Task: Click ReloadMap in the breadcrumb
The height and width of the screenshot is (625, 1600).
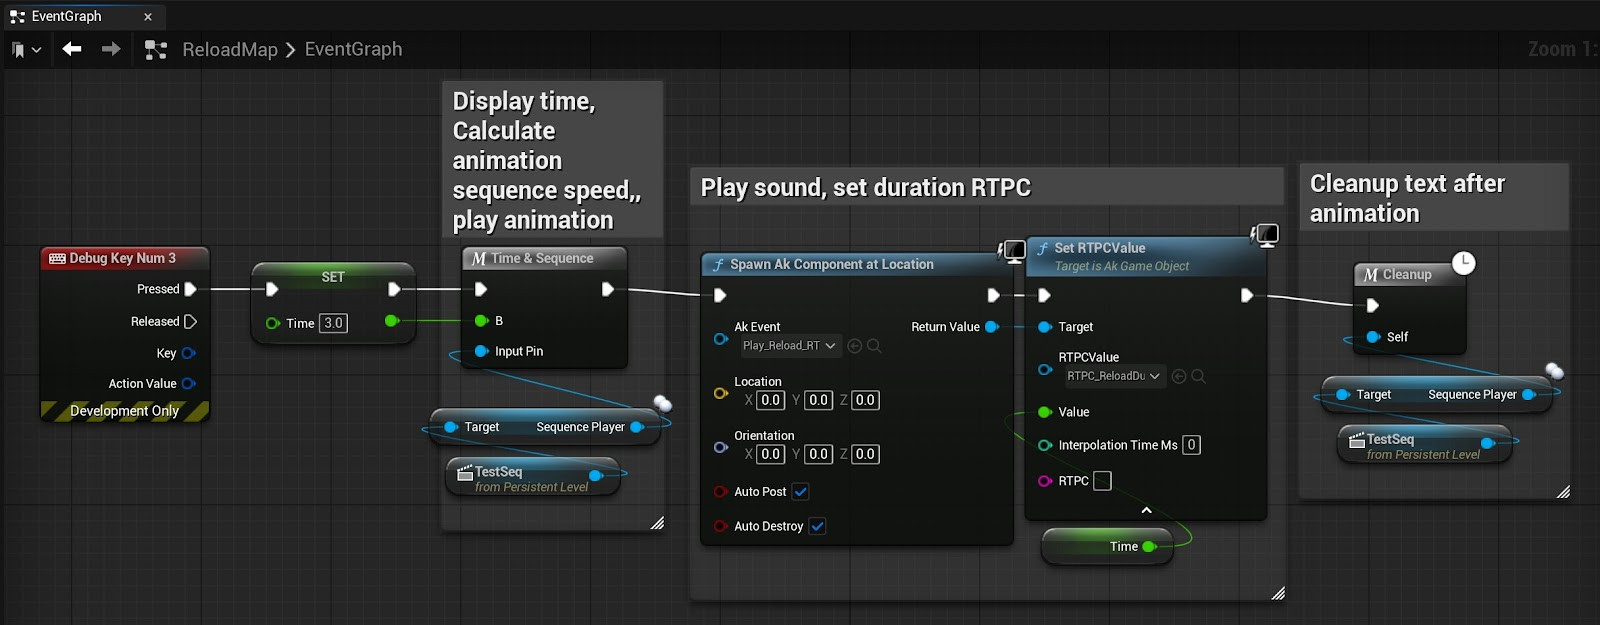Action: coord(229,50)
